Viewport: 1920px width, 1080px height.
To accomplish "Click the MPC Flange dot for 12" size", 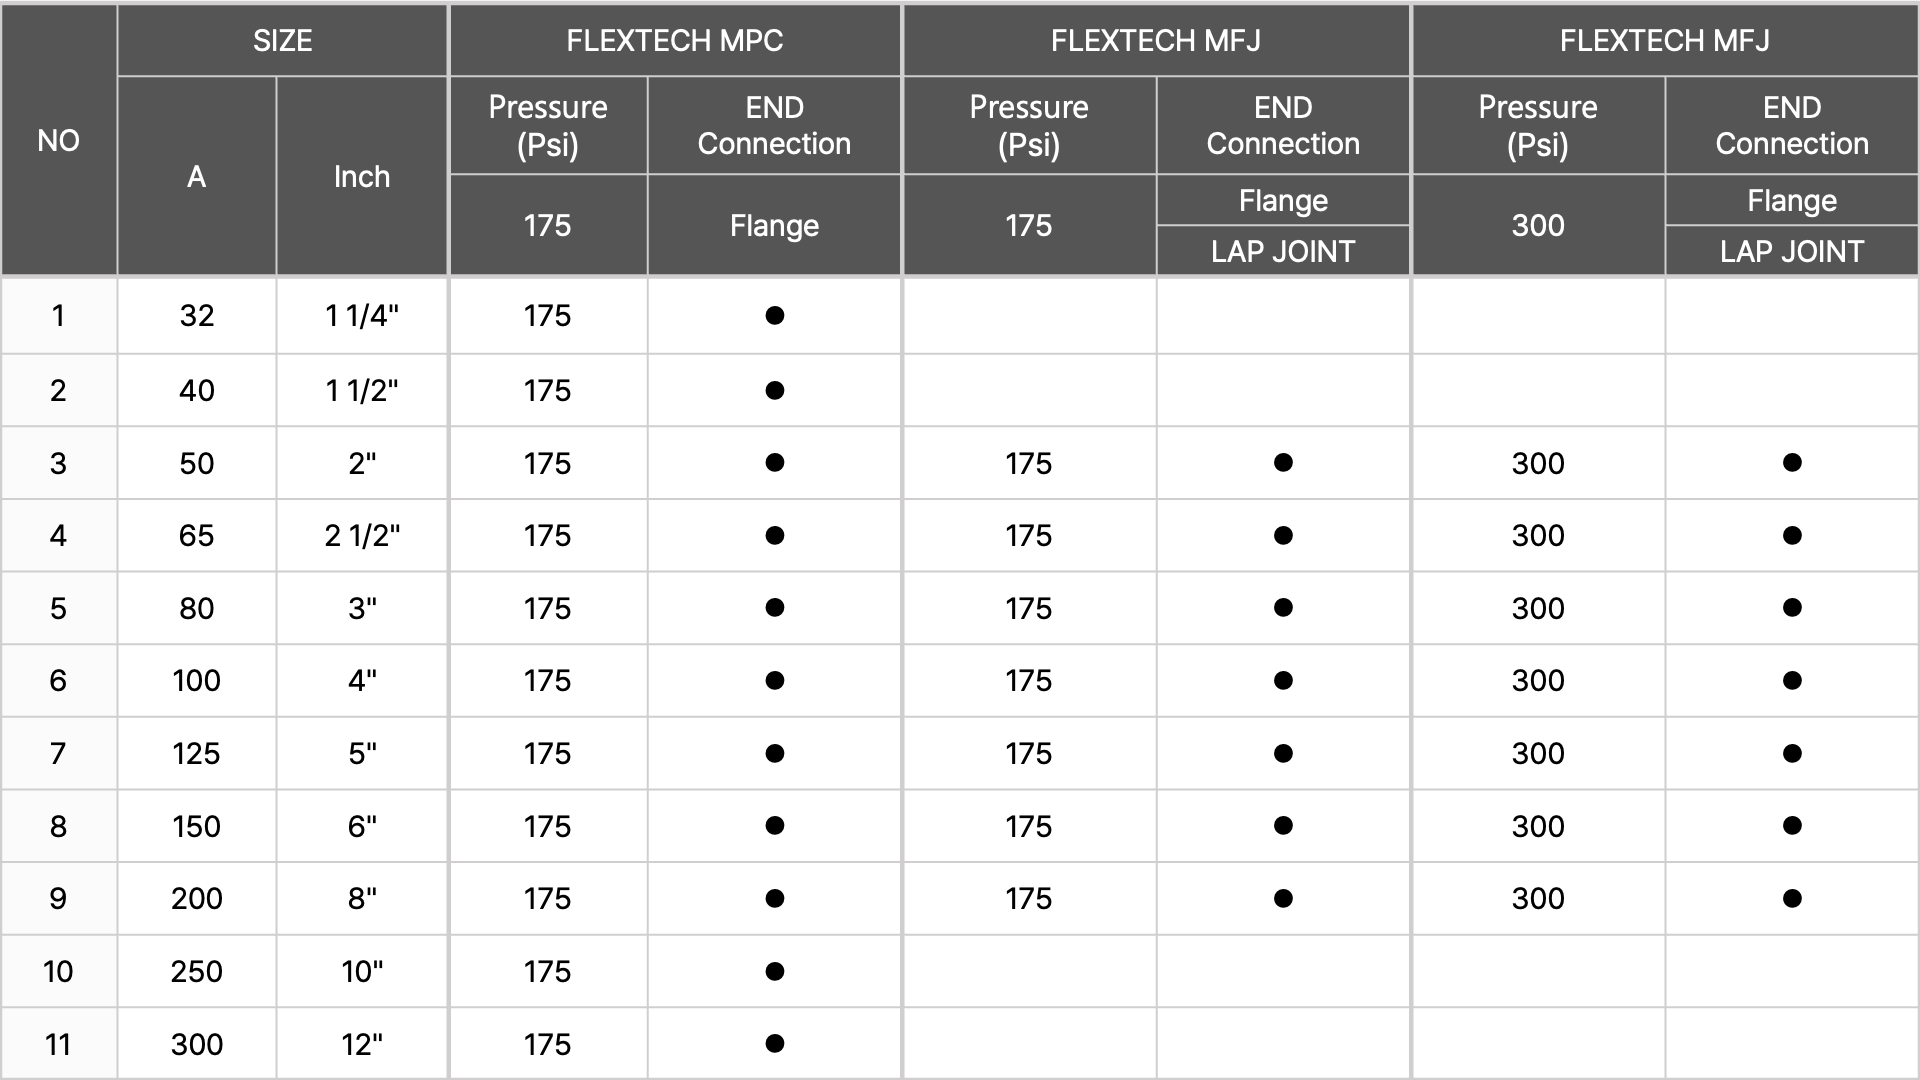I will point(774,1043).
